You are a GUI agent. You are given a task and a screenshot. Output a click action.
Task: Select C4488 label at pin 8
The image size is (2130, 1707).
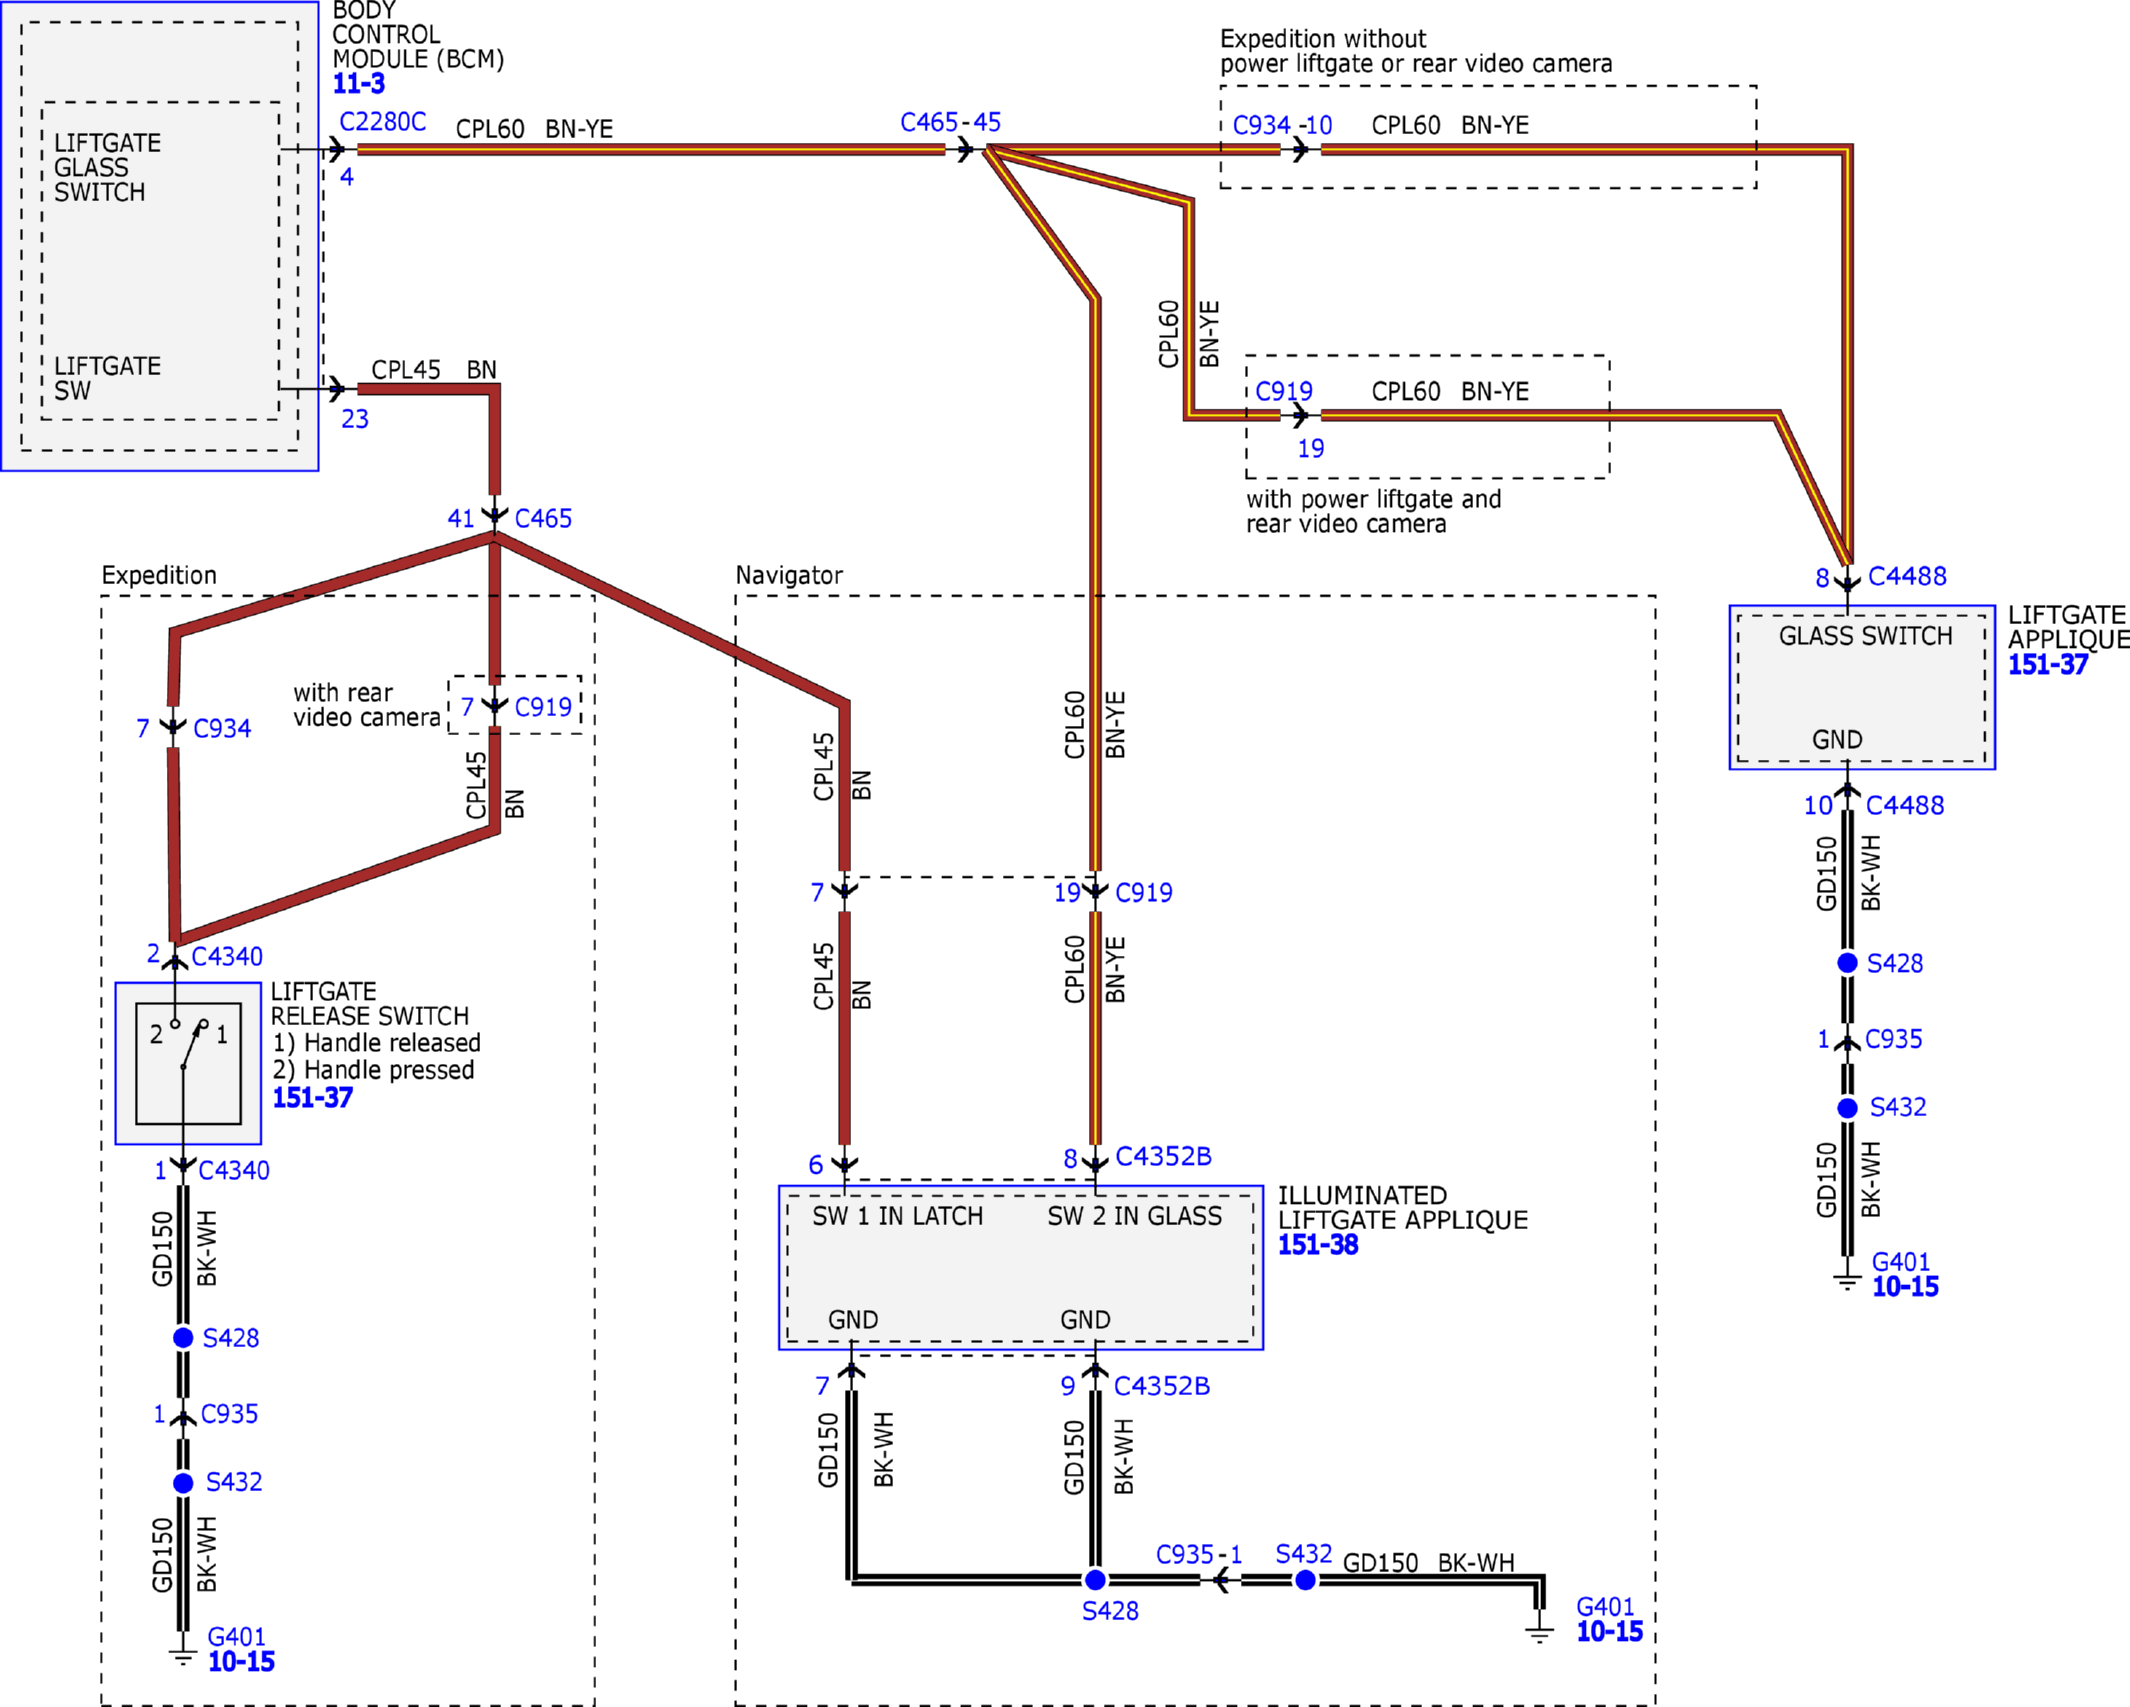[x=1907, y=576]
